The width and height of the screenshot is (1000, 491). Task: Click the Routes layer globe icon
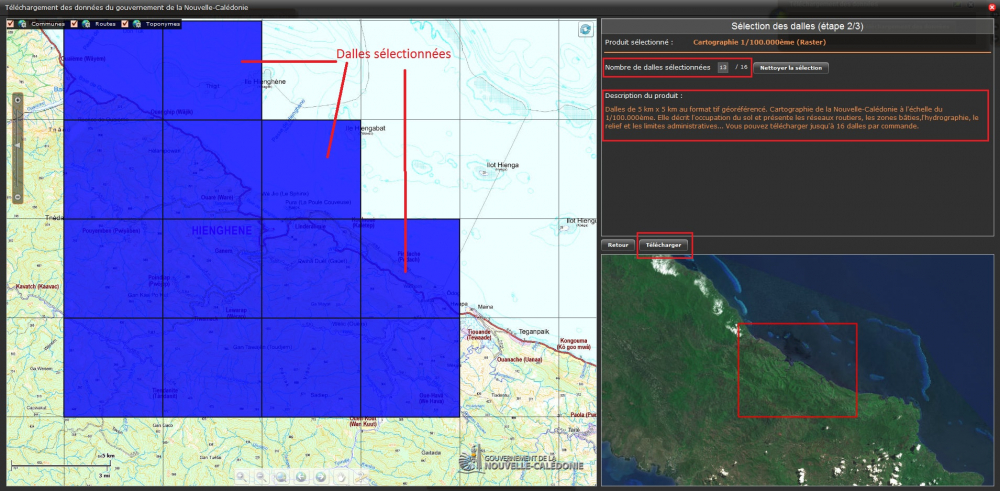(86, 24)
